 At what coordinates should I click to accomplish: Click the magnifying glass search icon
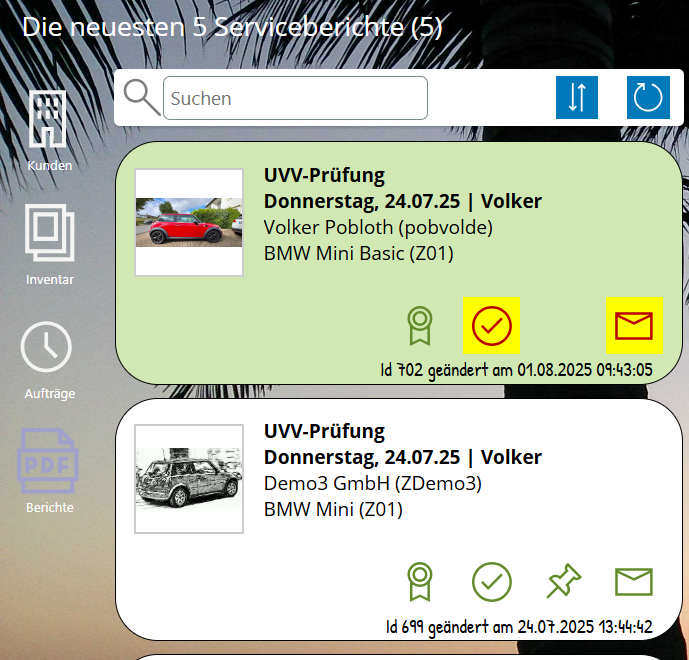pos(141,97)
